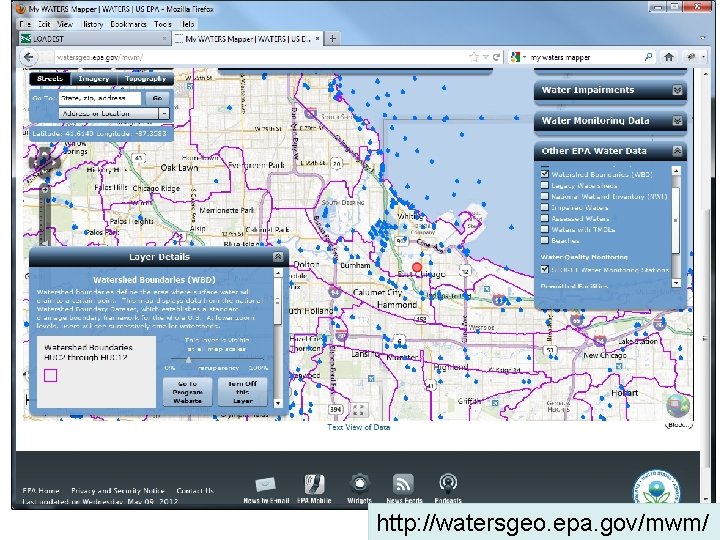Image resolution: width=720 pixels, height=540 pixels.
Task: Click the reload page icon
Action: tap(496, 57)
